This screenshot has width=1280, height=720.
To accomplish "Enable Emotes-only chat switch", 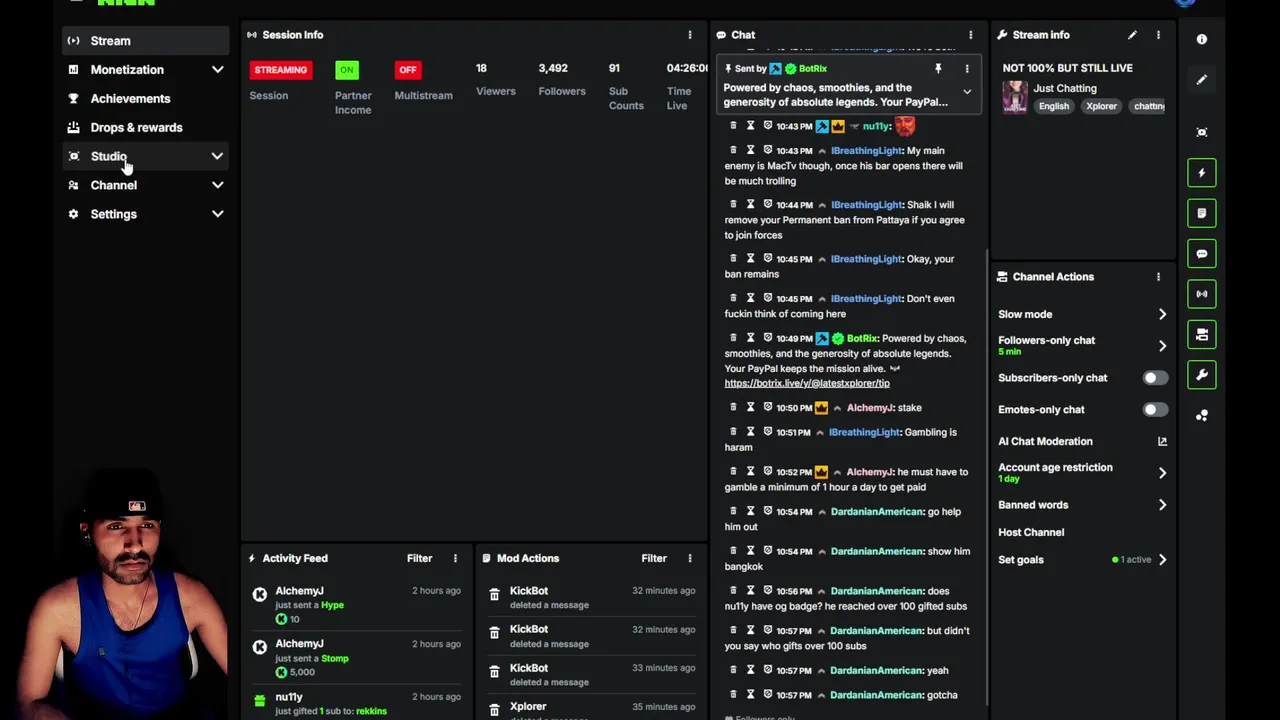I will pyautogui.click(x=1155, y=409).
